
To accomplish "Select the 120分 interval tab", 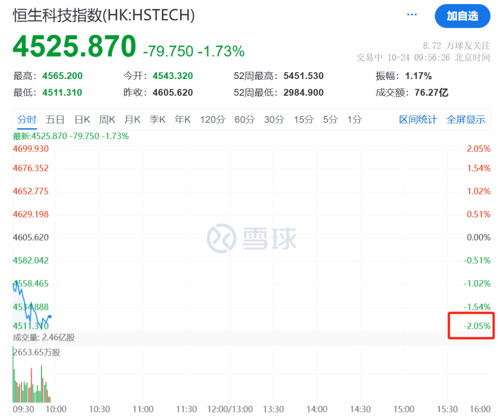I will 213,119.
